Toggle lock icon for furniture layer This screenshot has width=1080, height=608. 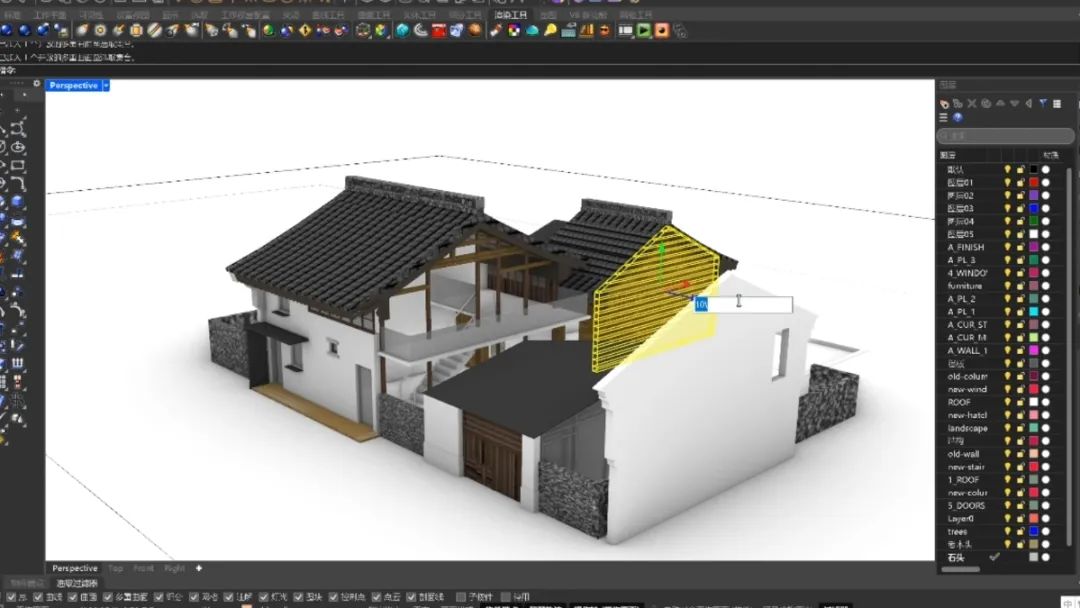[1021, 286]
